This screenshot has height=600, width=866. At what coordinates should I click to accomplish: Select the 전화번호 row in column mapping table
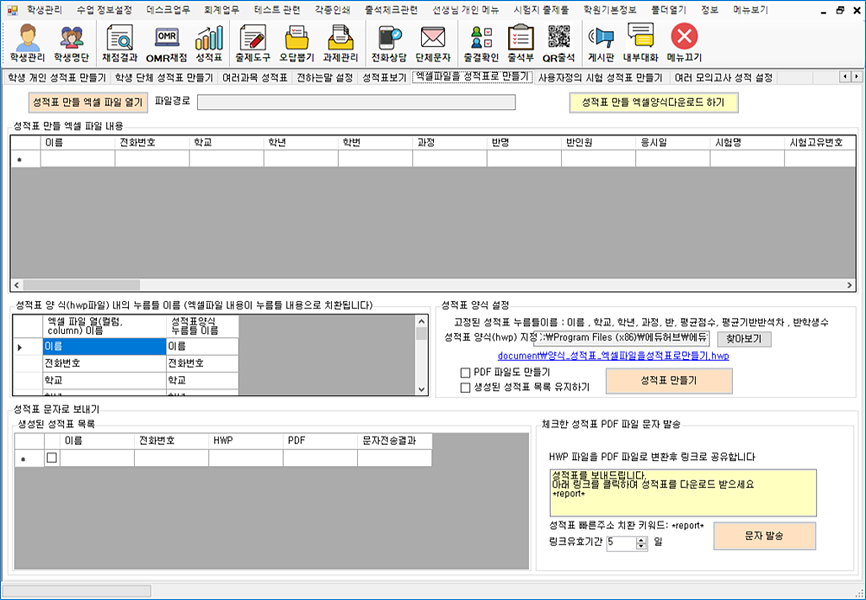coord(126,363)
